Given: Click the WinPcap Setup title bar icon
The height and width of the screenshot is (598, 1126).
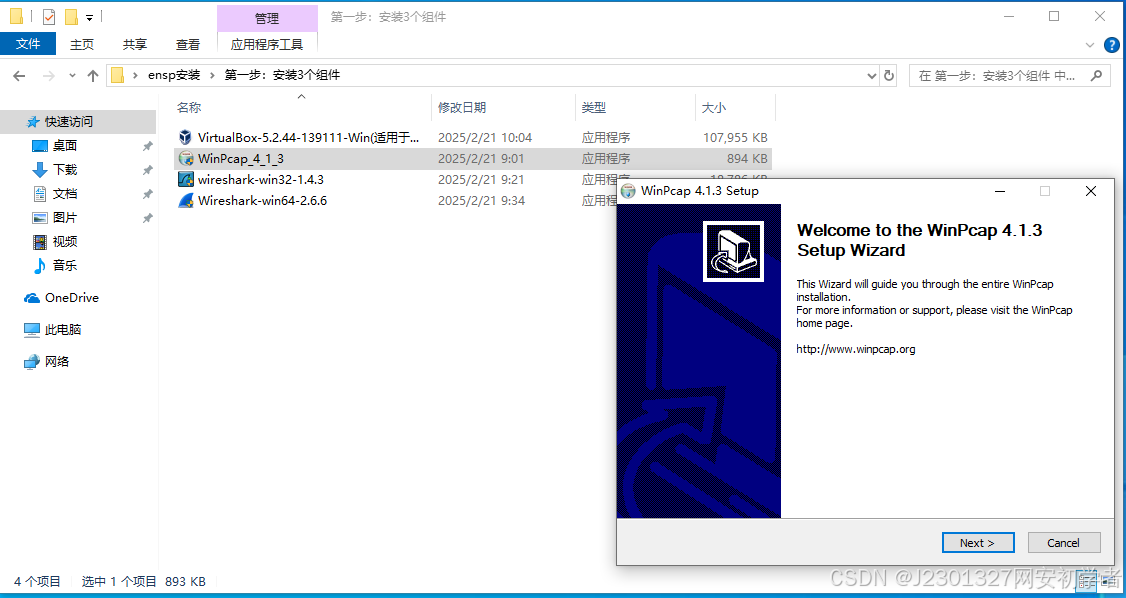Looking at the screenshot, I should point(629,191).
